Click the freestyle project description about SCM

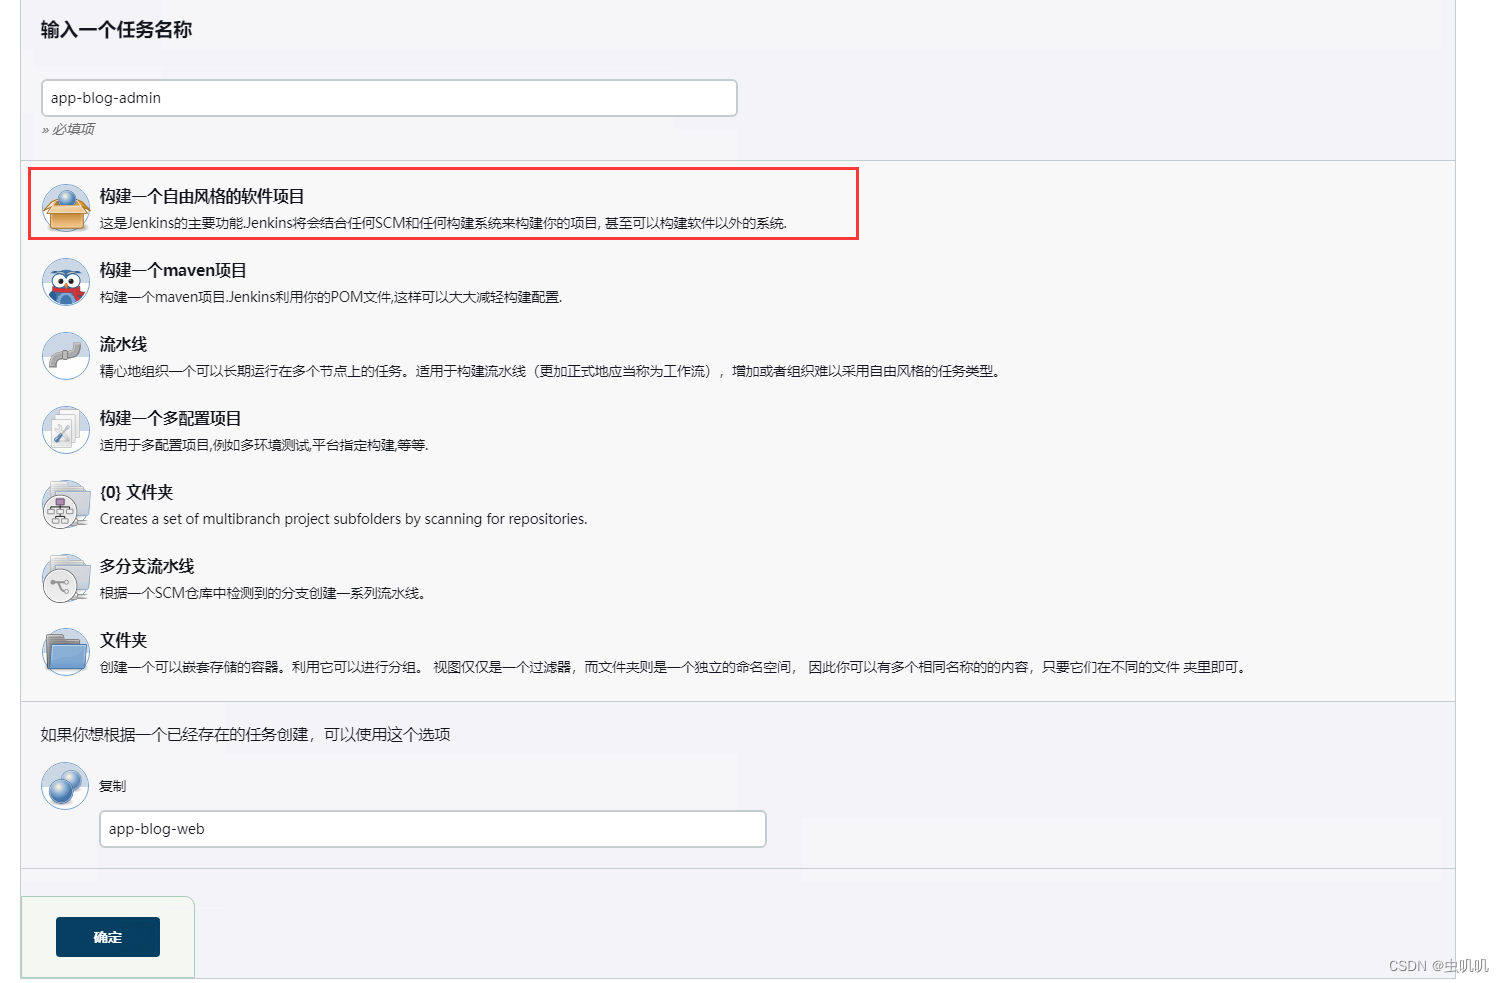(443, 223)
